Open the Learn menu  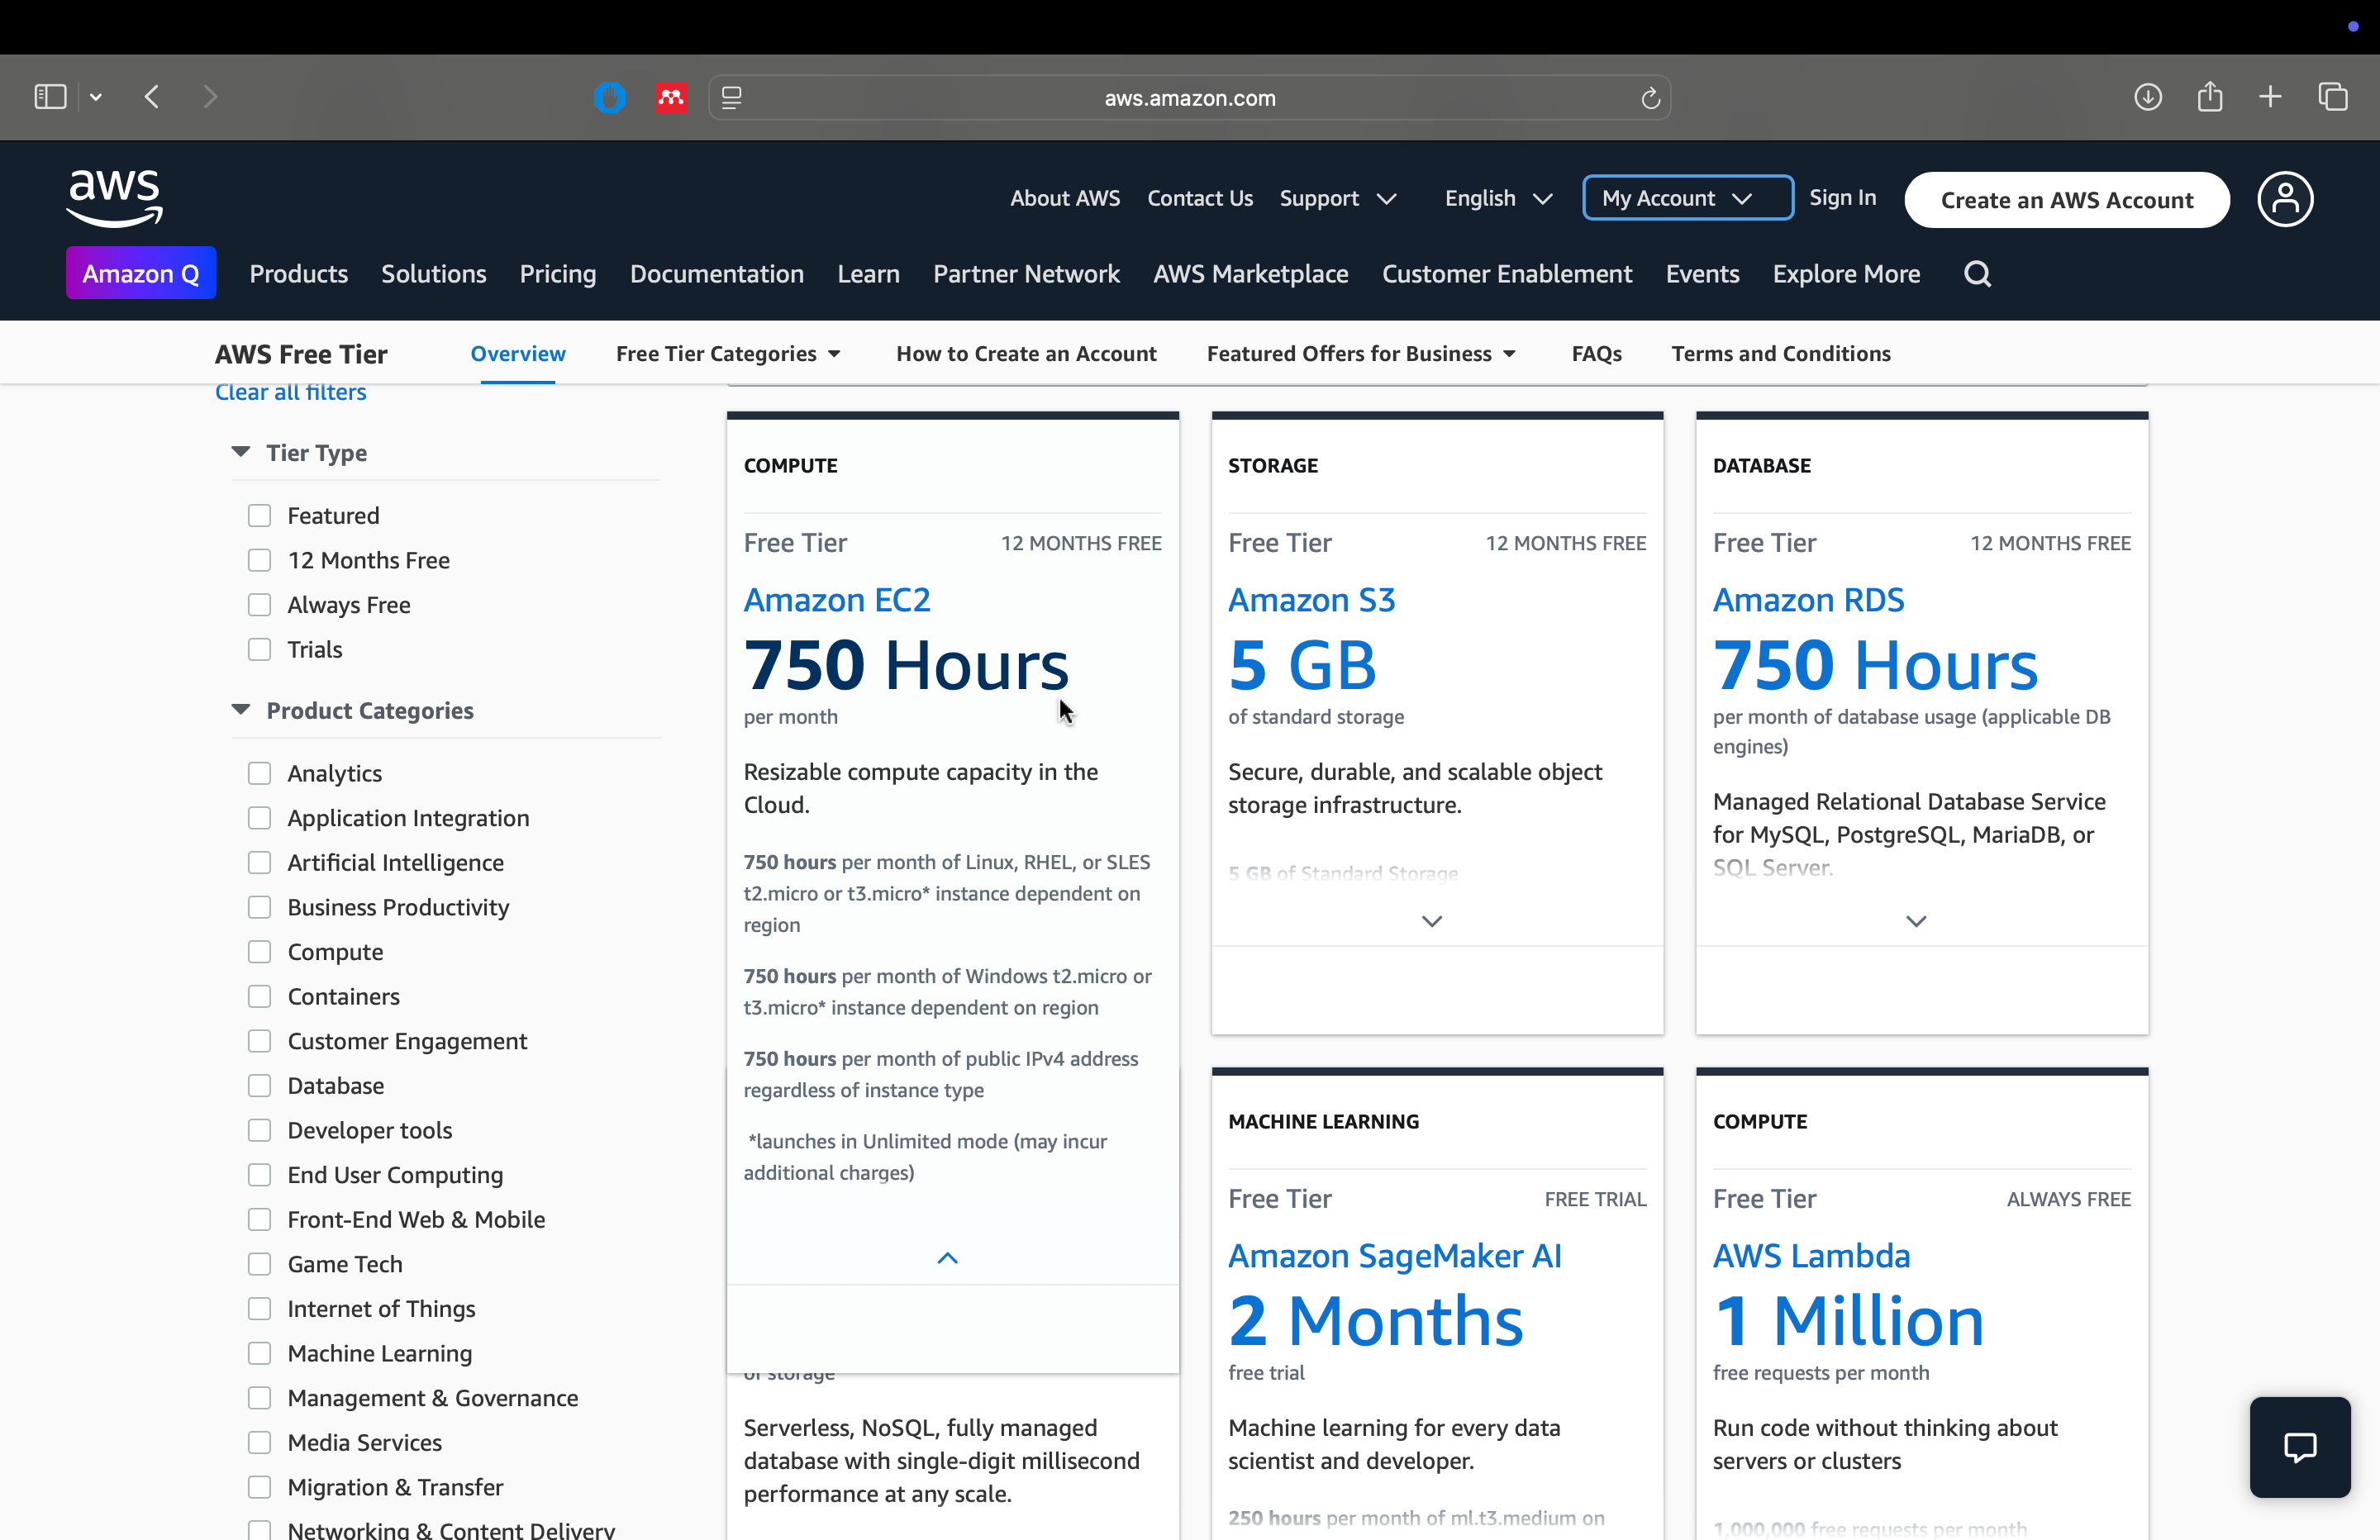coord(868,274)
